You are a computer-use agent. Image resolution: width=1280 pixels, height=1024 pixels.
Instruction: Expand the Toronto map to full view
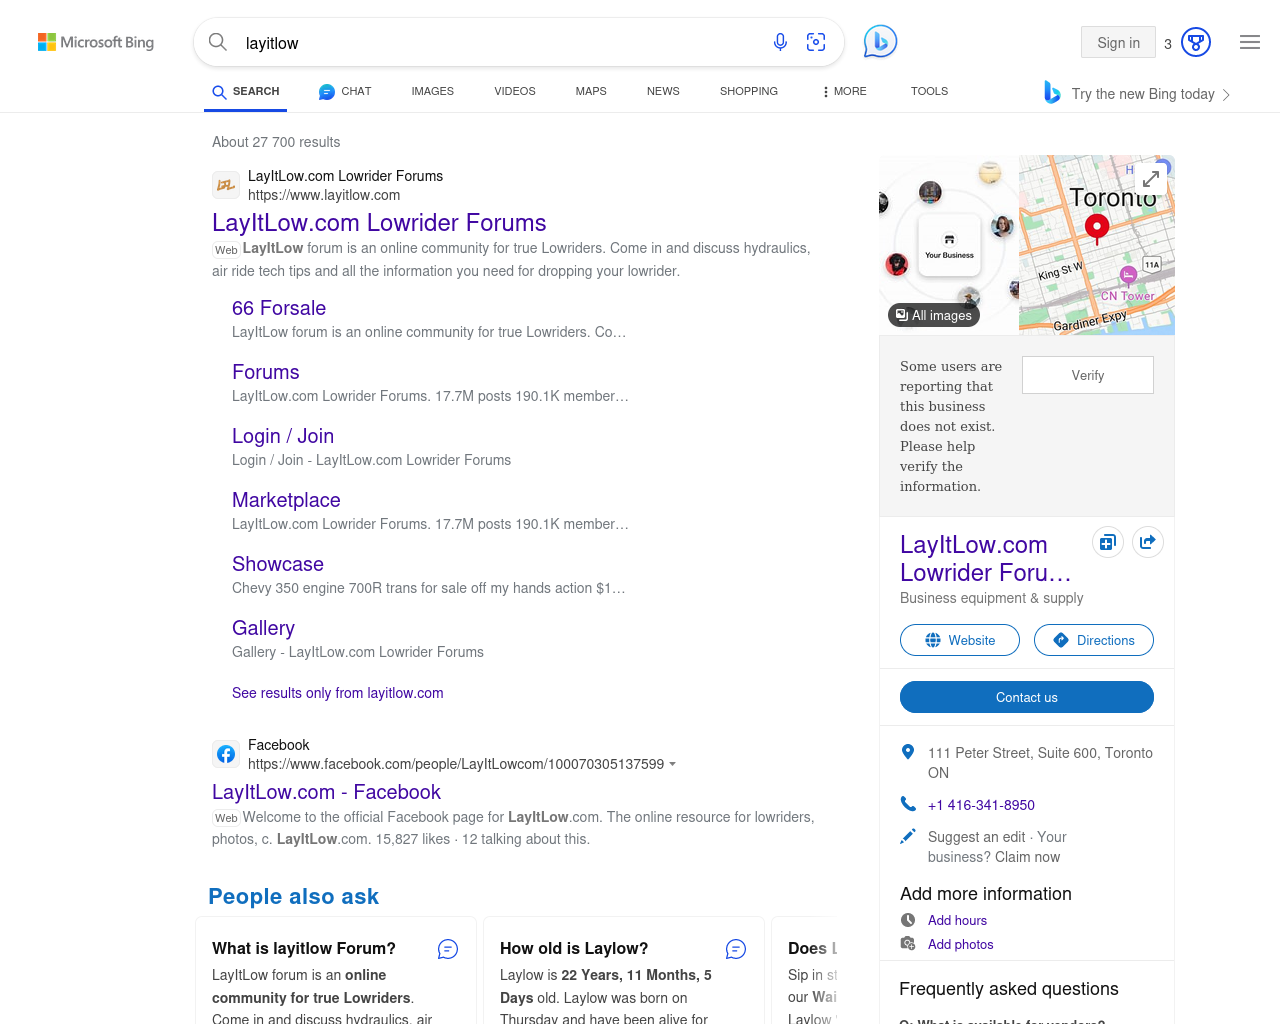tap(1151, 178)
